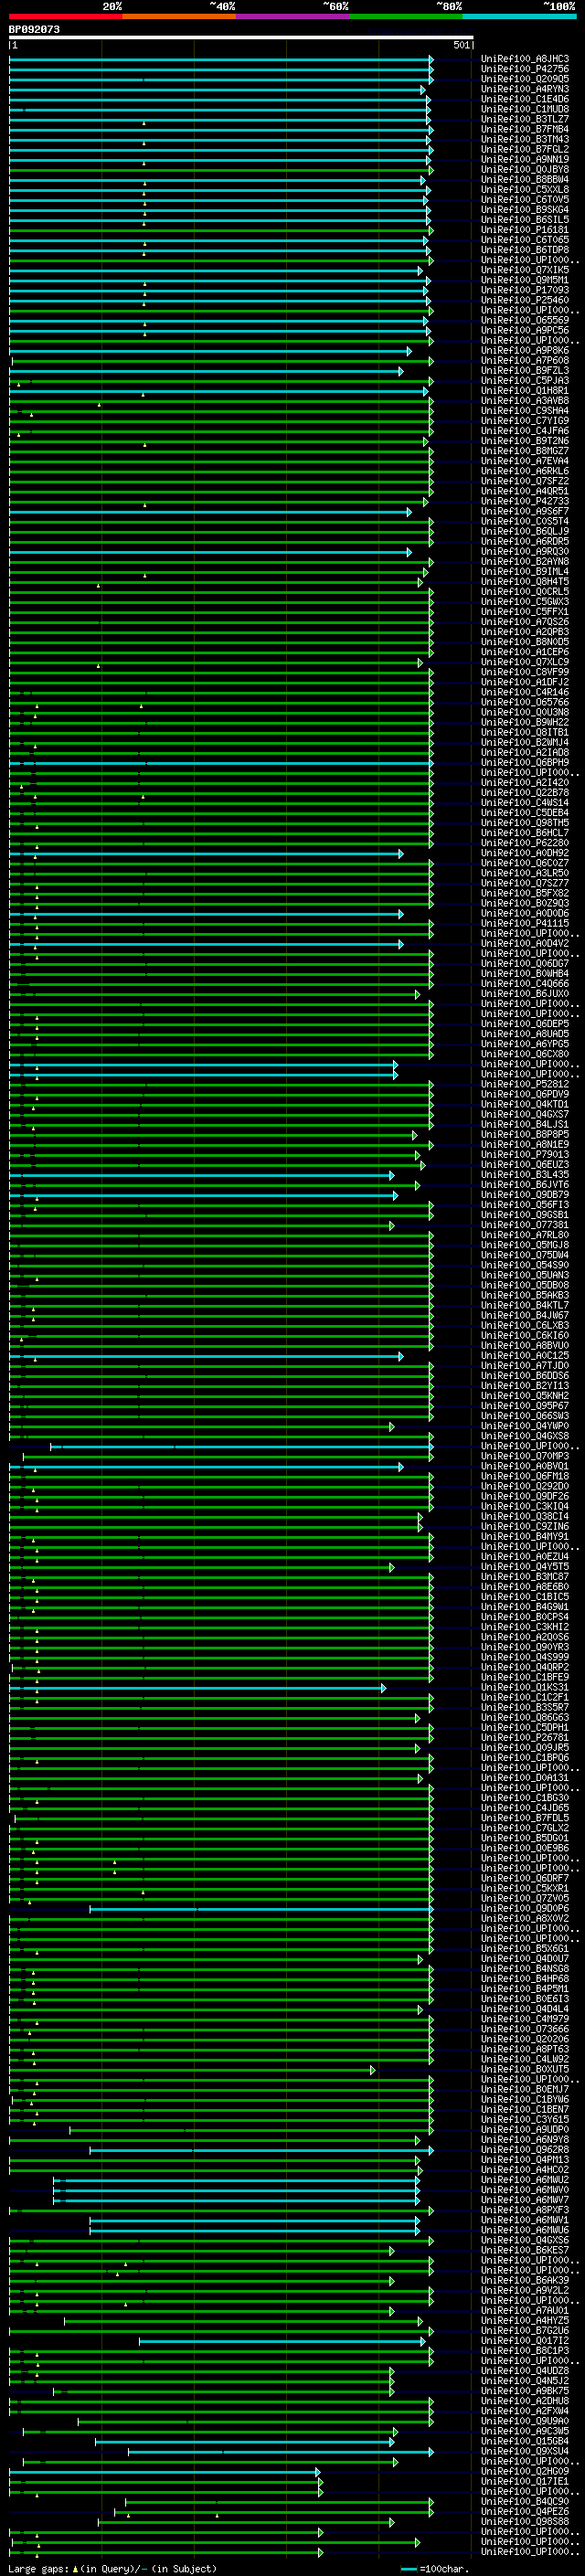The width and height of the screenshot is (585, 2576).
Task: Open hit UniRef100_P42756
Action: pos(525,69)
